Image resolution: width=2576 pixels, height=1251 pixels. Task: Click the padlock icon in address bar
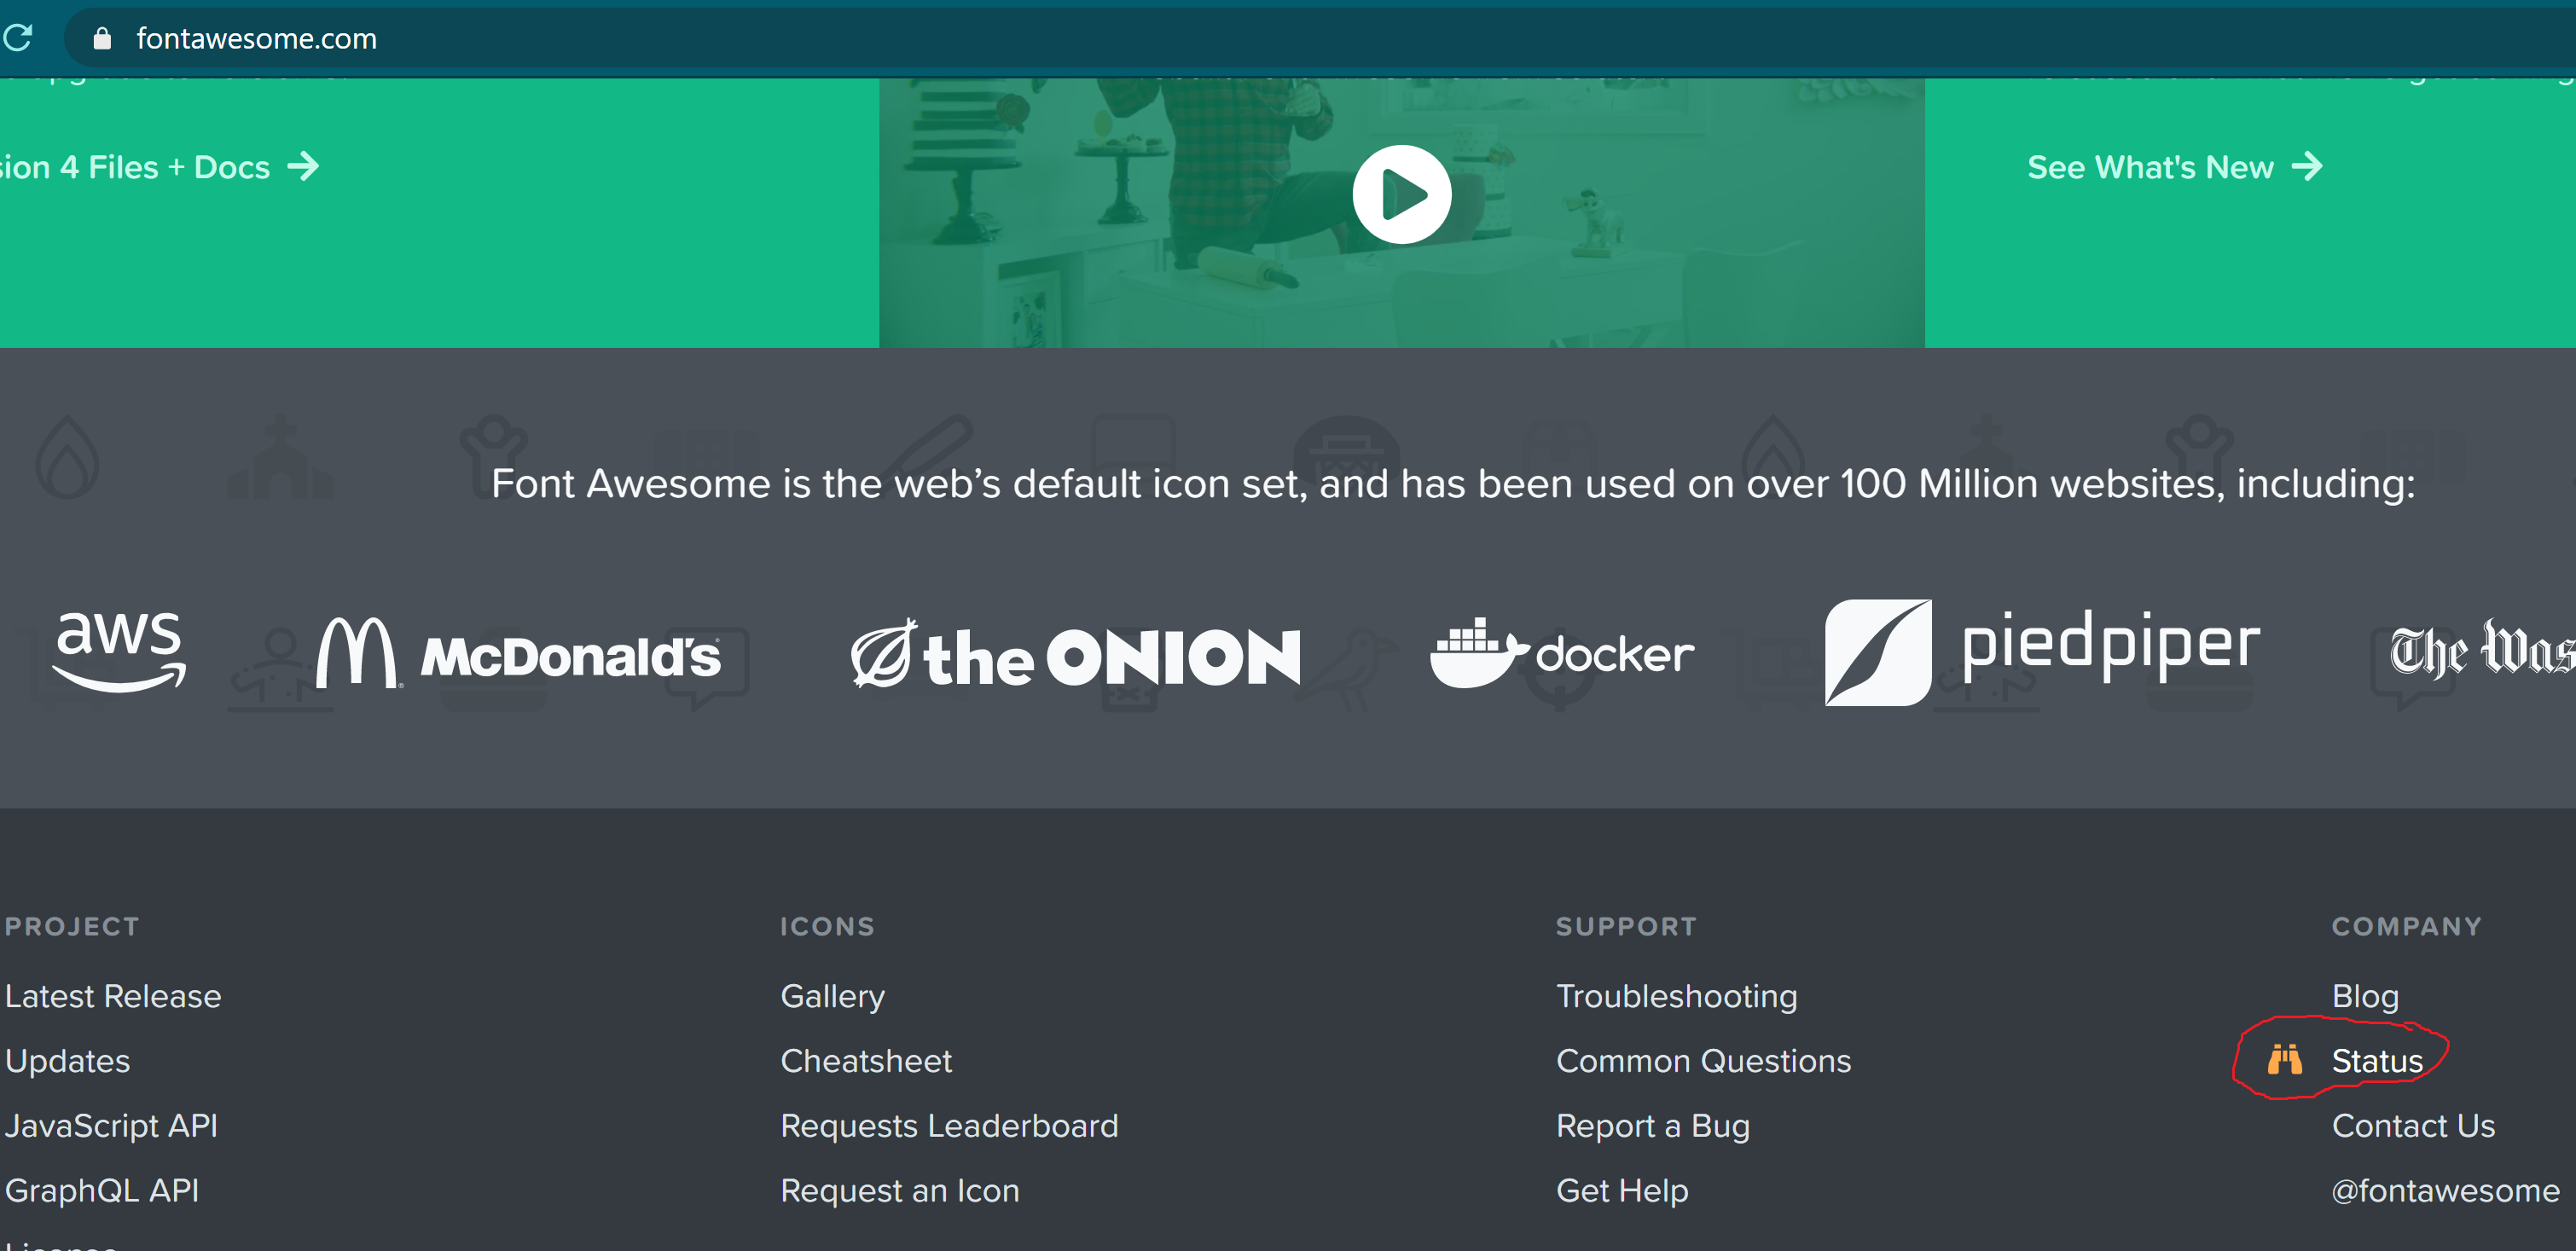[102, 39]
